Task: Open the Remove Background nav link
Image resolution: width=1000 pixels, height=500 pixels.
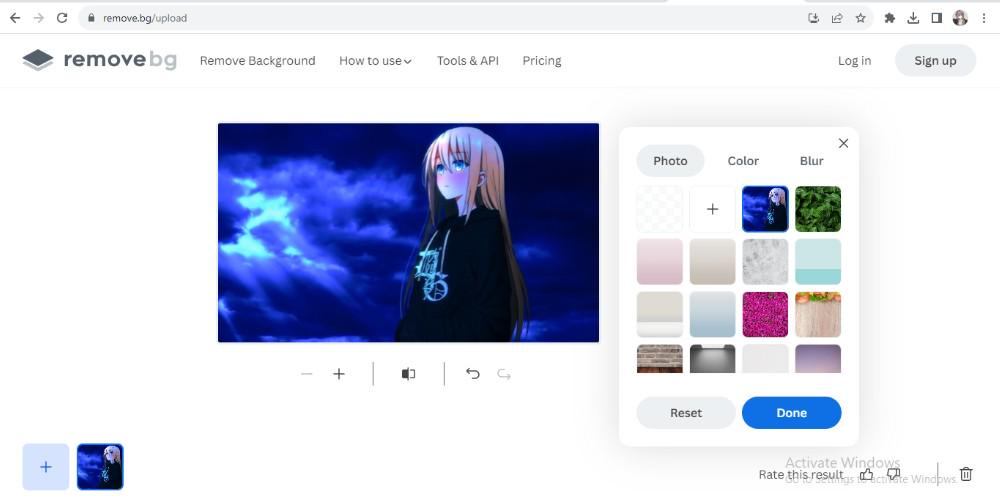Action: coord(258,61)
